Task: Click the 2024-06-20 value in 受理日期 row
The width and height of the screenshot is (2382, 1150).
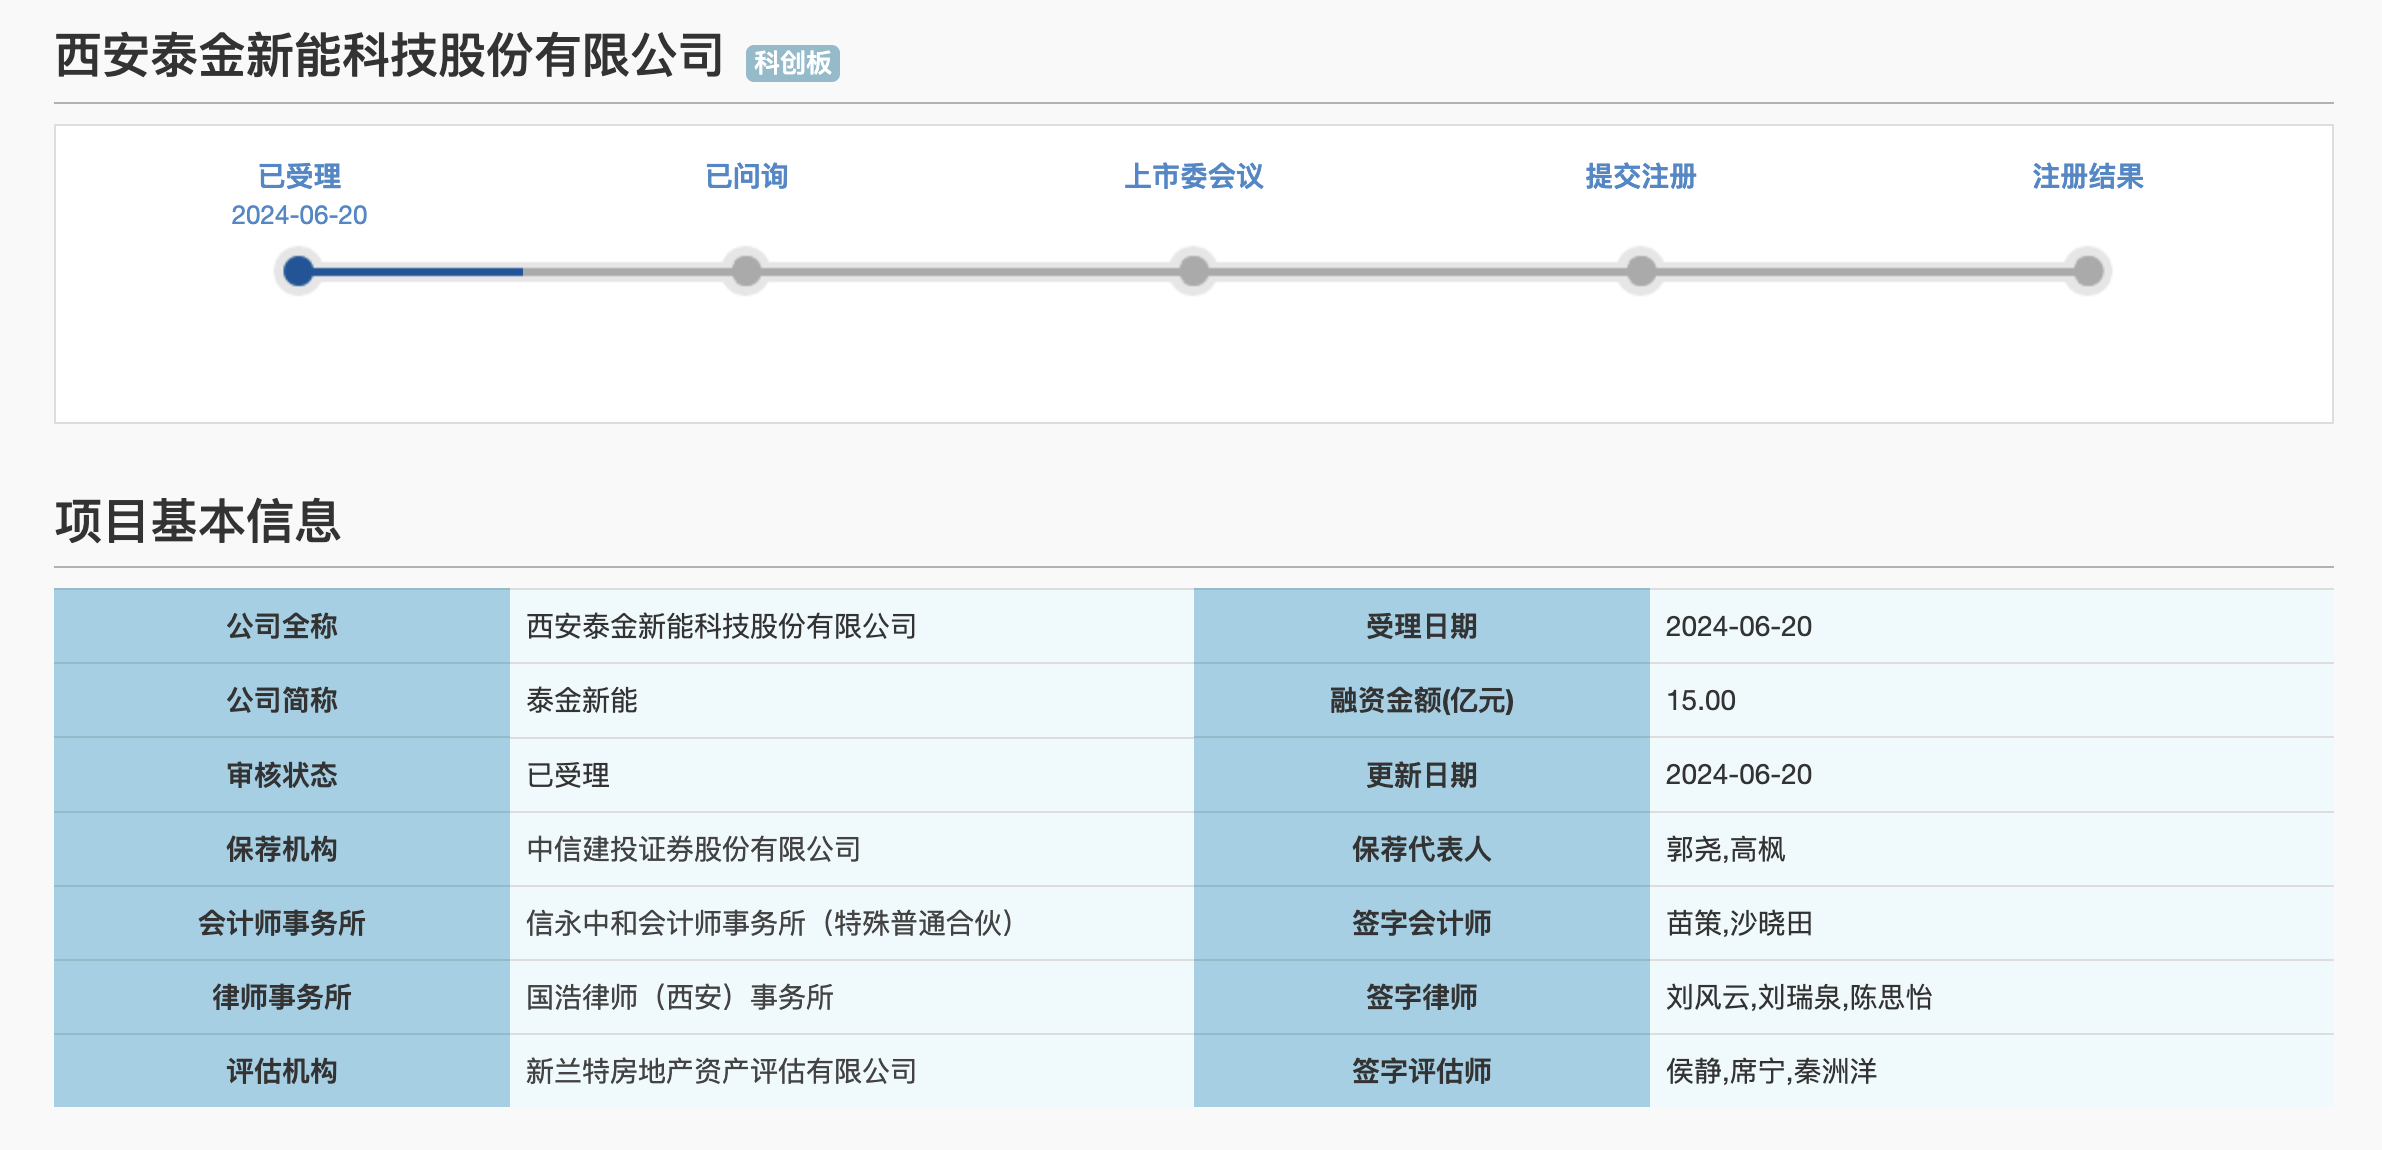Action: click(x=1738, y=626)
